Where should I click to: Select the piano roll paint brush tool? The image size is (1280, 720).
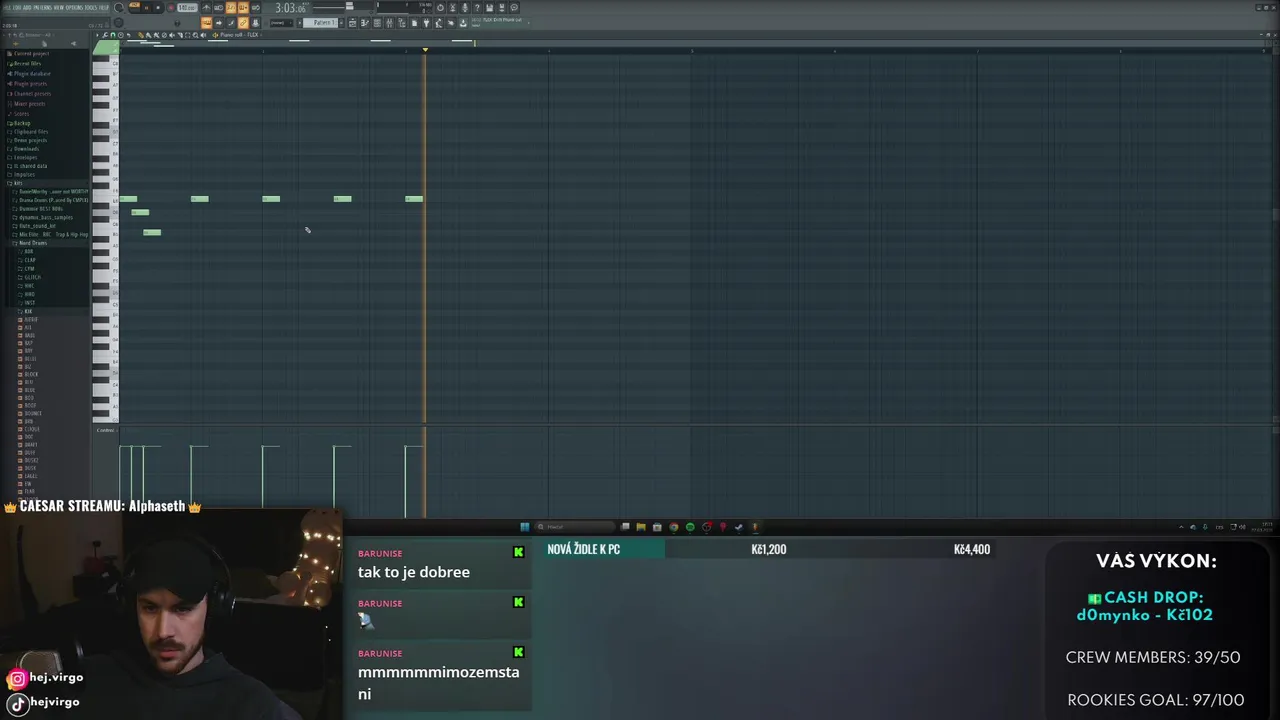pos(148,35)
